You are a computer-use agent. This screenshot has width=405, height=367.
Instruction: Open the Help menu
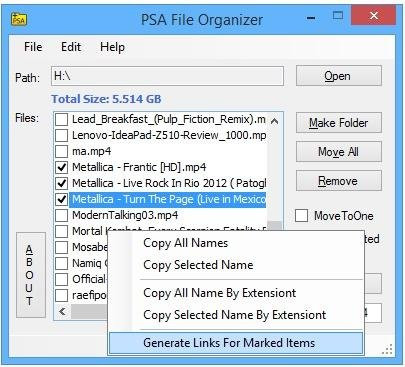(x=112, y=47)
